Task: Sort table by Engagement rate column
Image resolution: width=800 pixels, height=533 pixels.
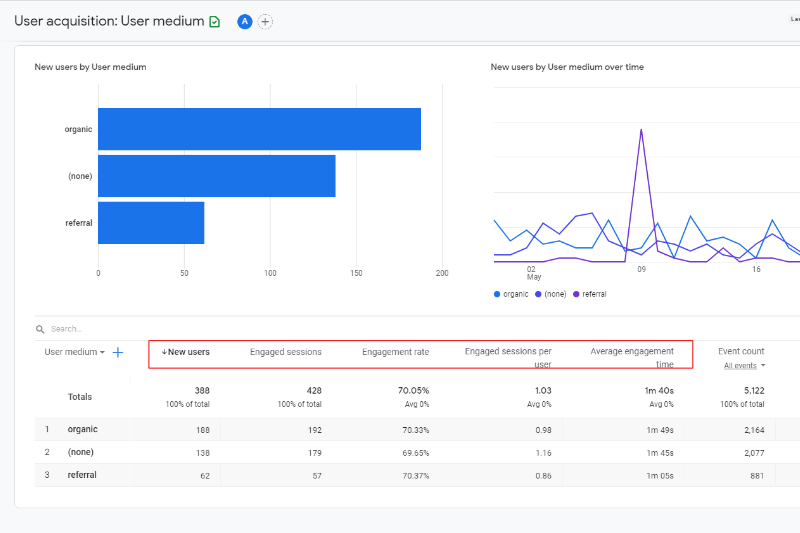Action: (395, 352)
